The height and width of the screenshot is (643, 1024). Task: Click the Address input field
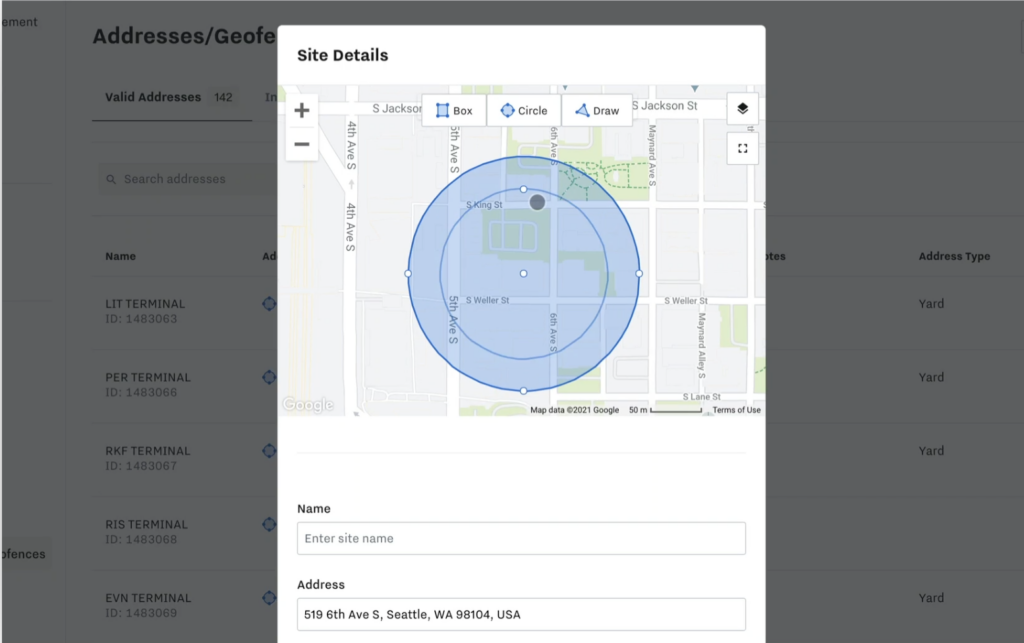pos(521,614)
